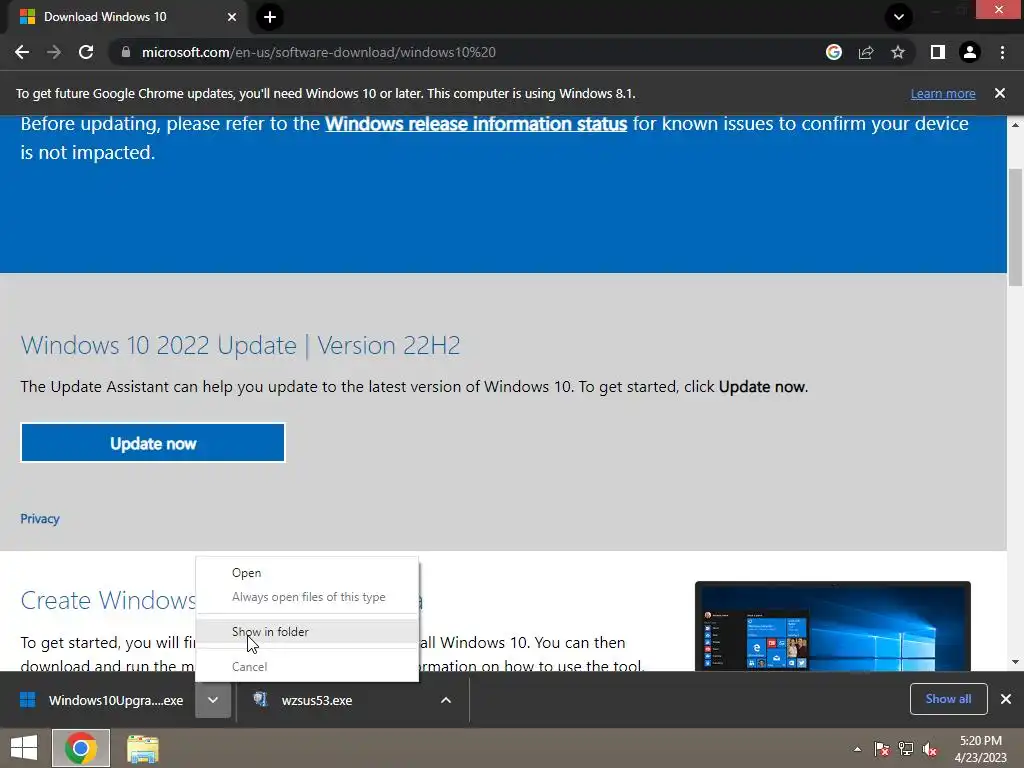The width and height of the screenshot is (1024, 768).
Task: Click the muted volume tray icon
Action: pos(930,749)
